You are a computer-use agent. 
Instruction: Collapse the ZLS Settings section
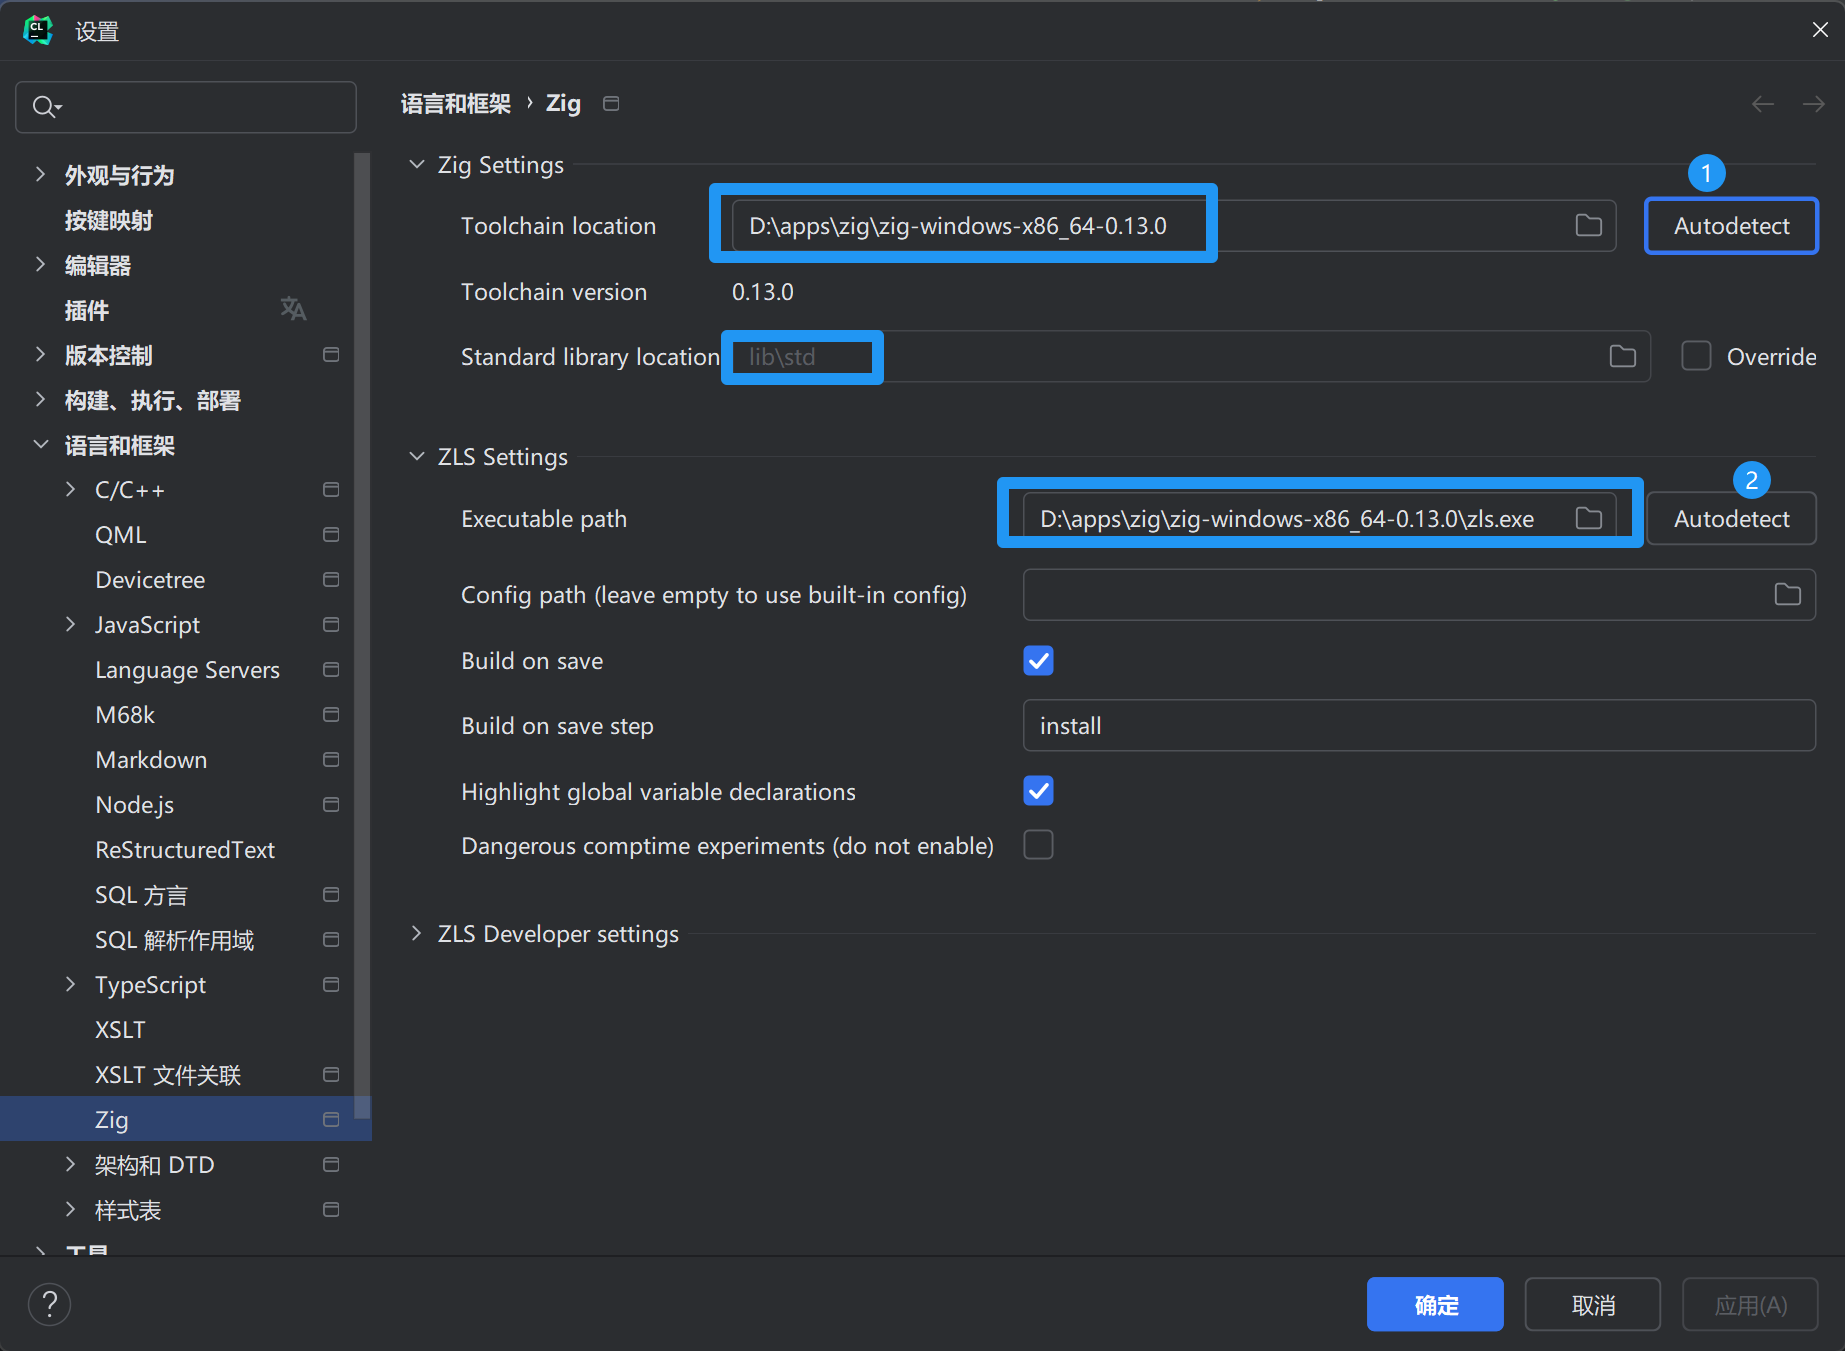click(416, 457)
